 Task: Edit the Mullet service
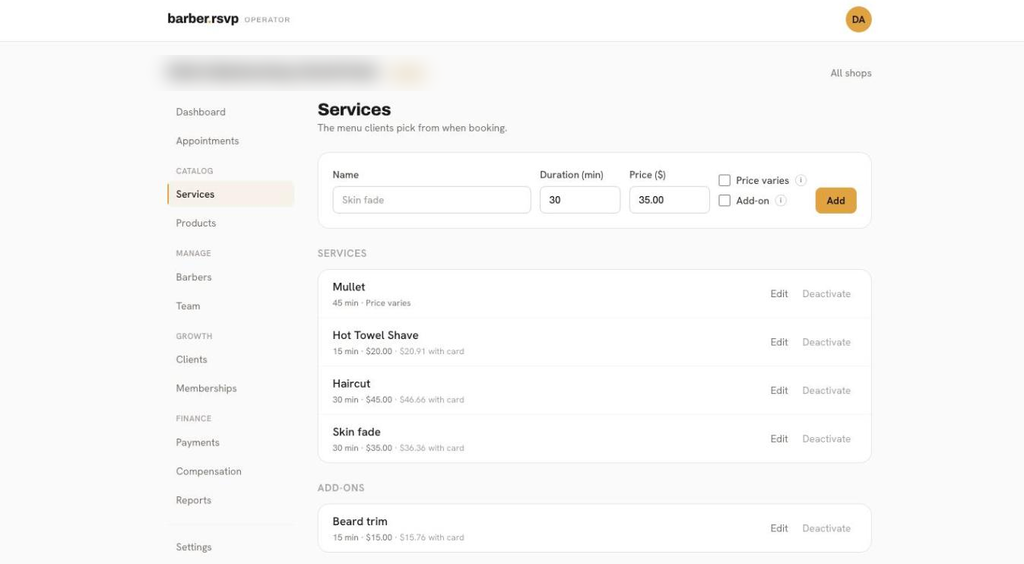coord(778,294)
